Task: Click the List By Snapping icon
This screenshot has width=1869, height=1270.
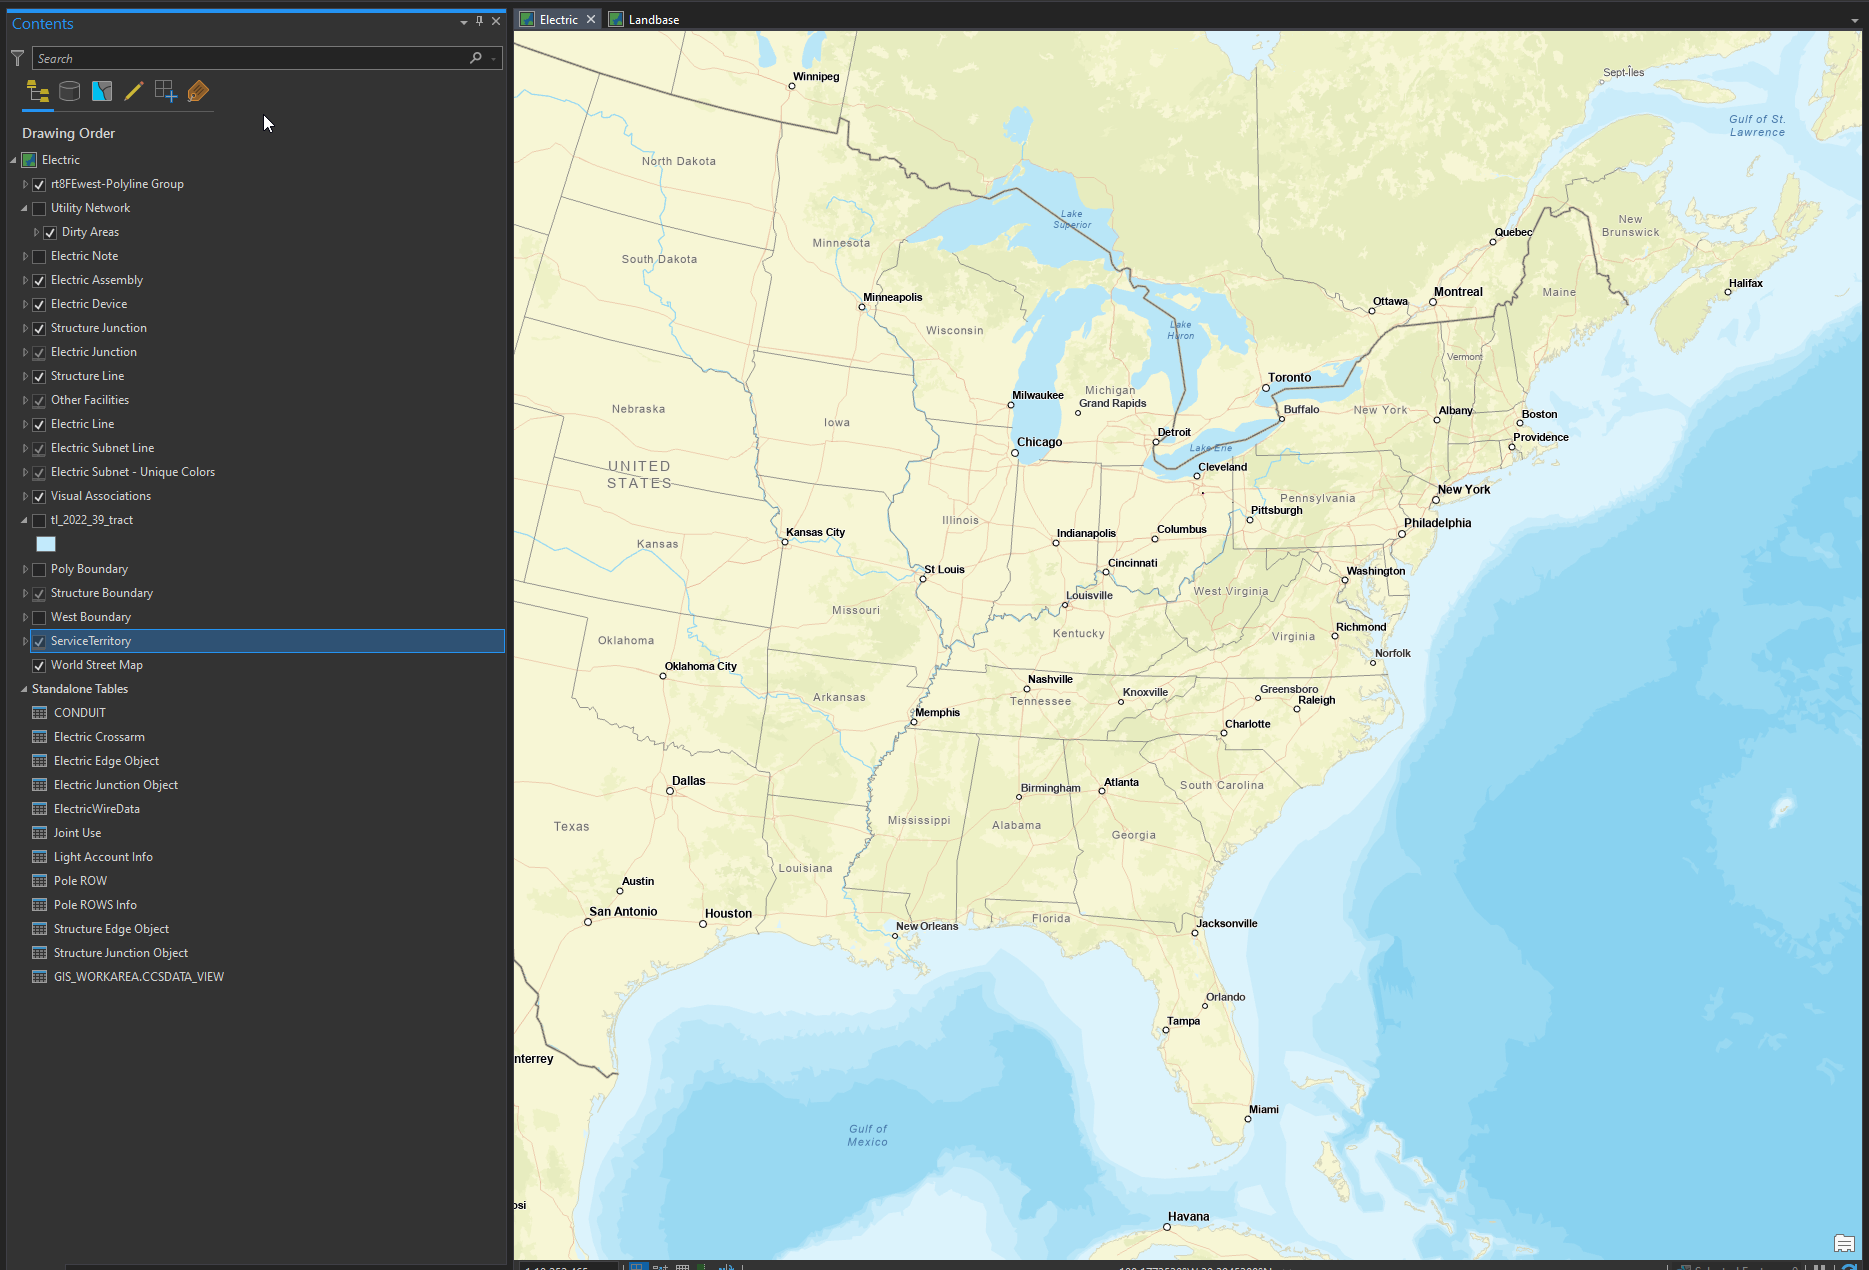Action: tap(166, 91)
